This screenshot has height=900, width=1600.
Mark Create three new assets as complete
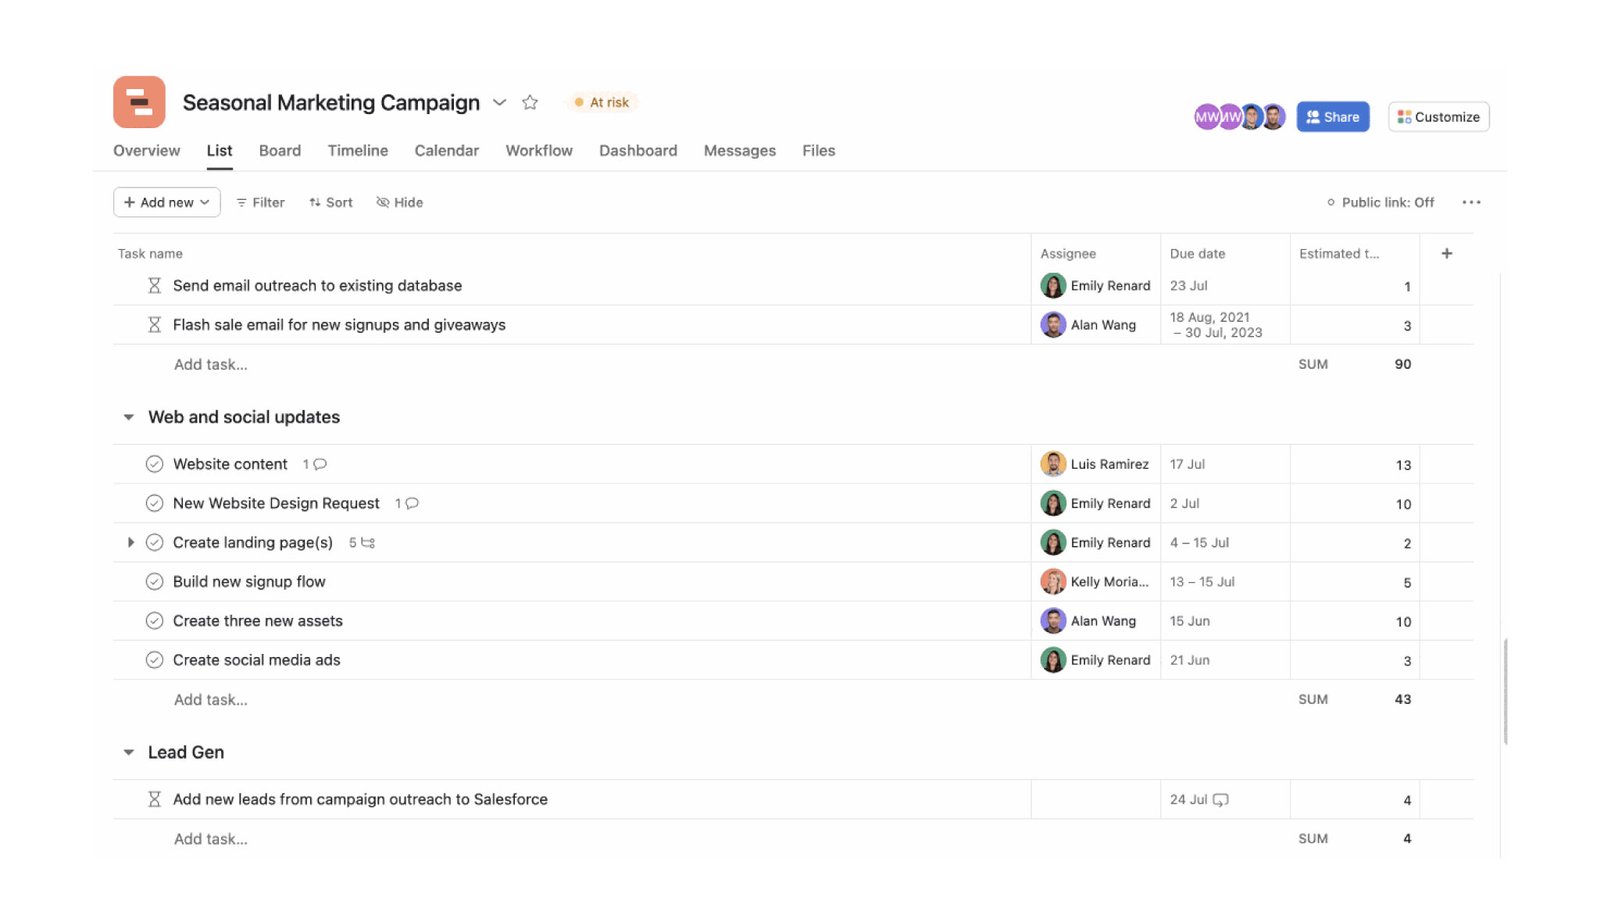pyautogui.click(x=155, y=620)
